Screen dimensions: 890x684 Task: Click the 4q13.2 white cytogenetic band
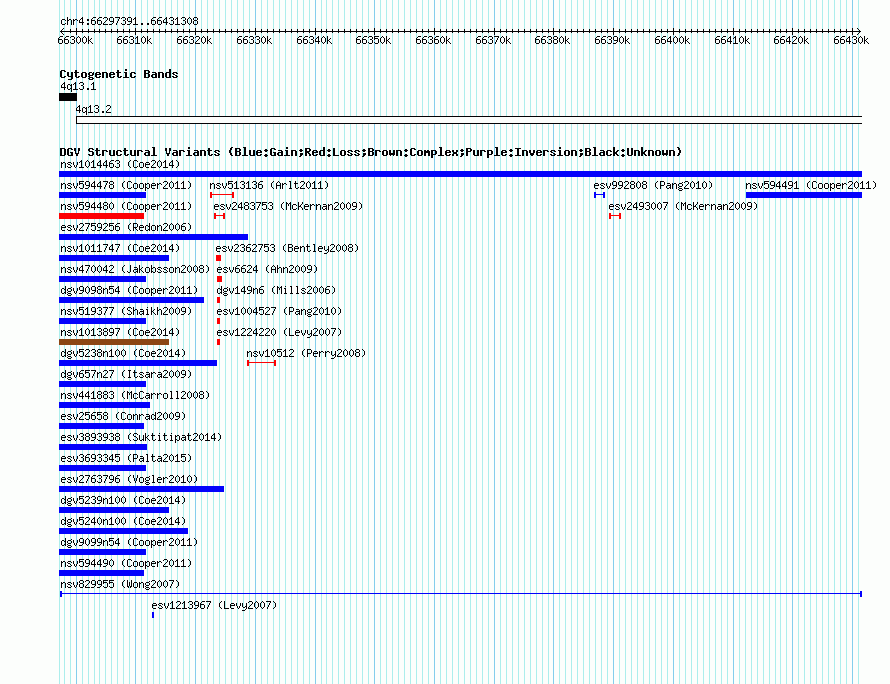(x=469, y=120)
